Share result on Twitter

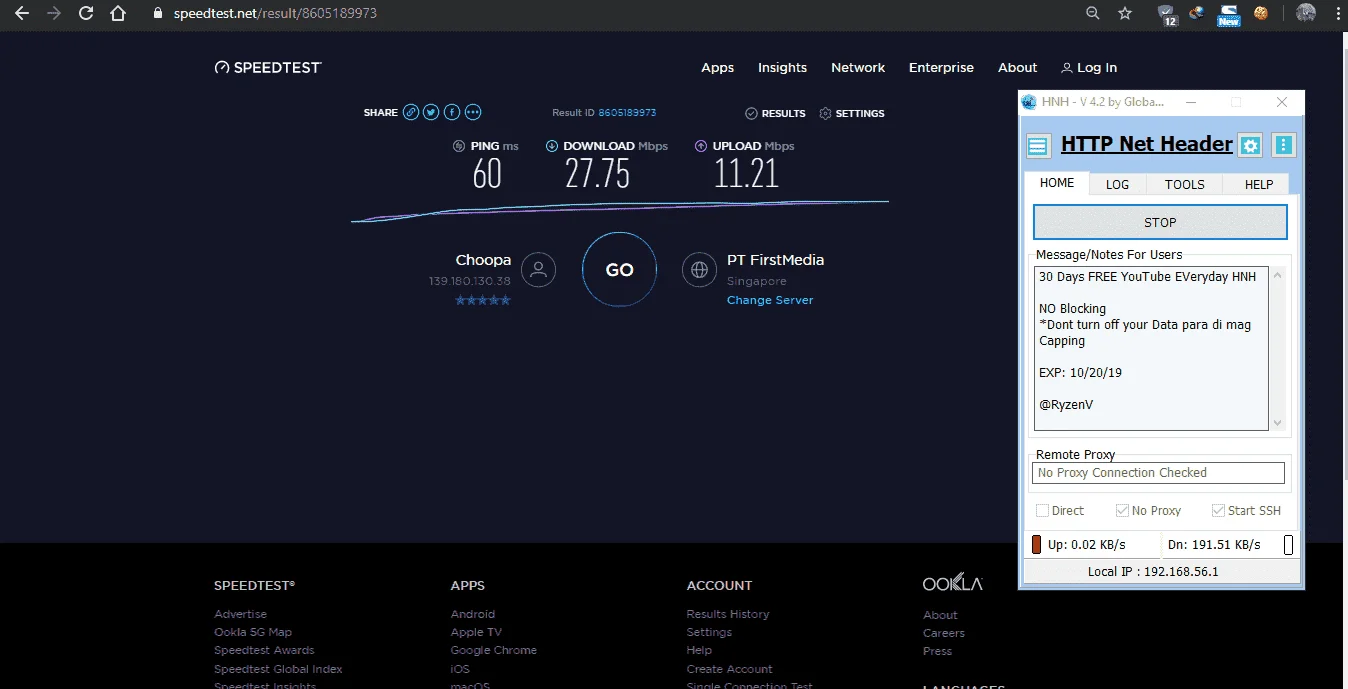431,113
